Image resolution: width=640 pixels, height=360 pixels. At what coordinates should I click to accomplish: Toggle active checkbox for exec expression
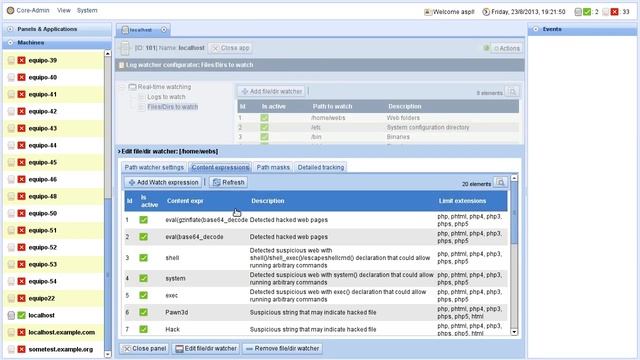tap(144, 295)
